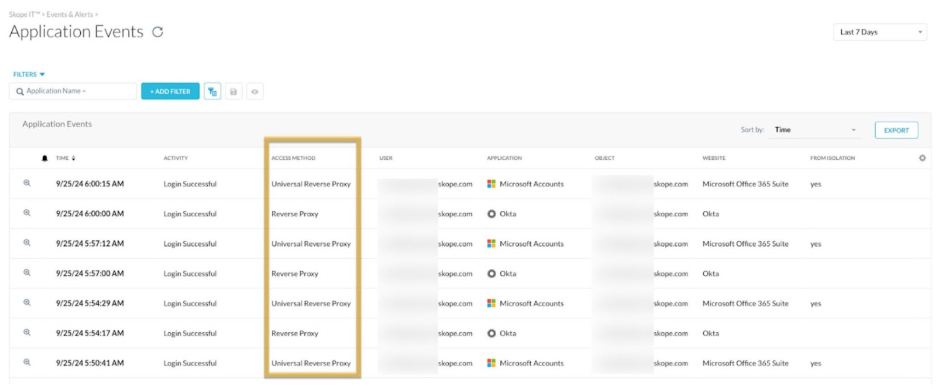Click the USER column header
The width and height of the screenshot is (943, 389).
tap(385, 158)
